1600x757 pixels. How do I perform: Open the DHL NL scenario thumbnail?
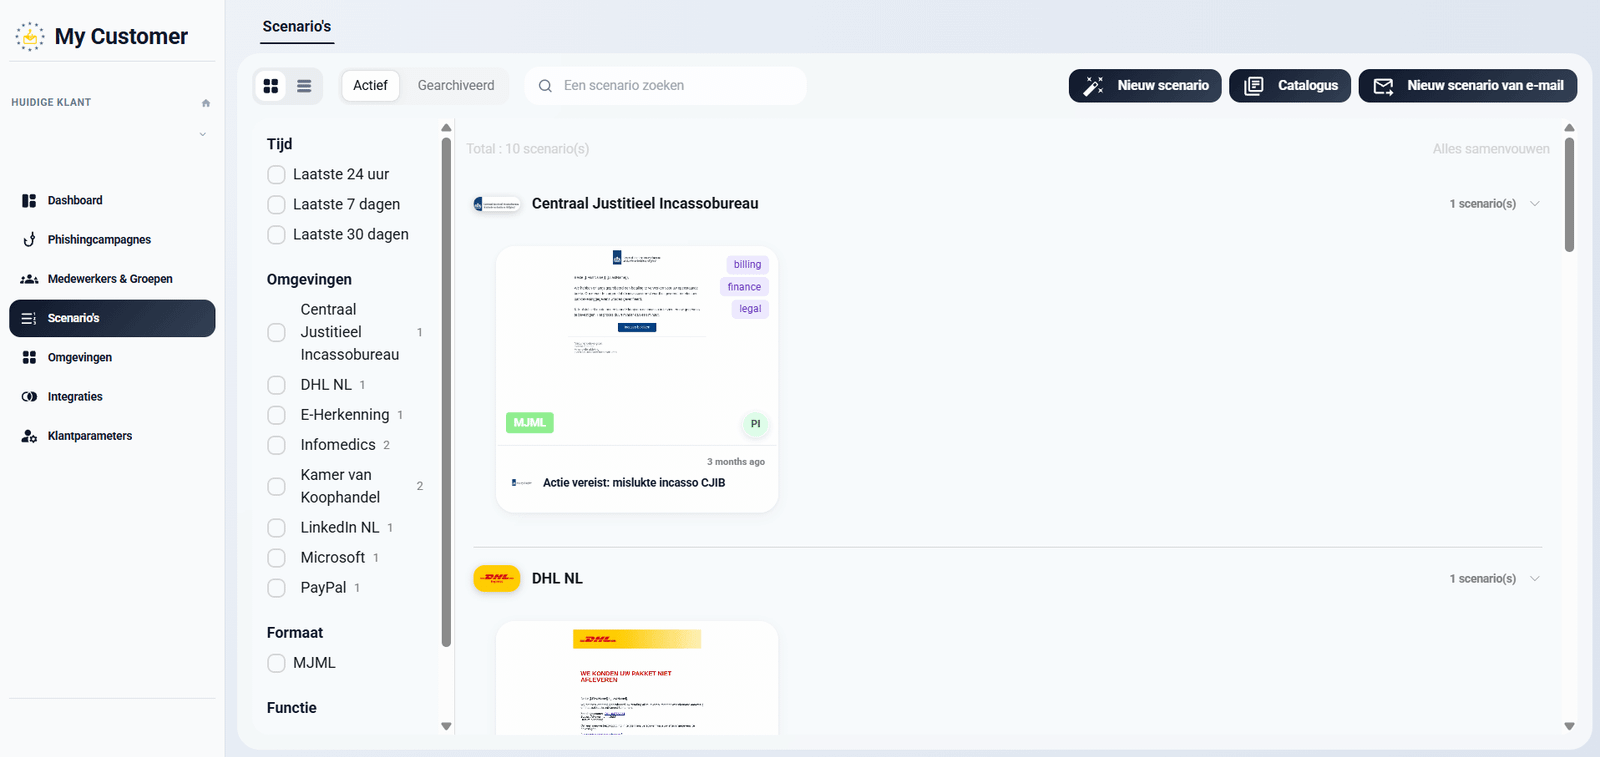tap(637, 679)
